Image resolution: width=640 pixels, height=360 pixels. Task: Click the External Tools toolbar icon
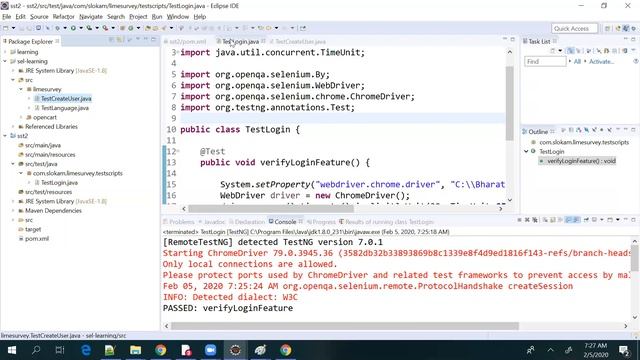click(x=105, y=28)
